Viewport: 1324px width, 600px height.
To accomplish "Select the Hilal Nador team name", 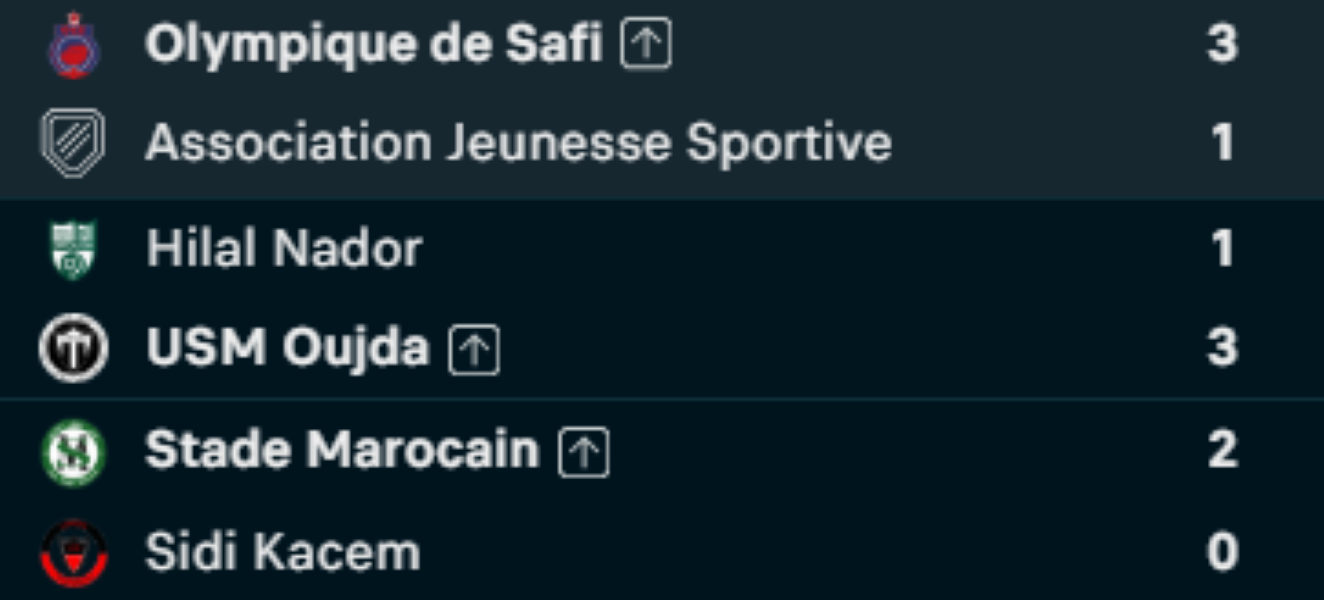I will [284, 248].
